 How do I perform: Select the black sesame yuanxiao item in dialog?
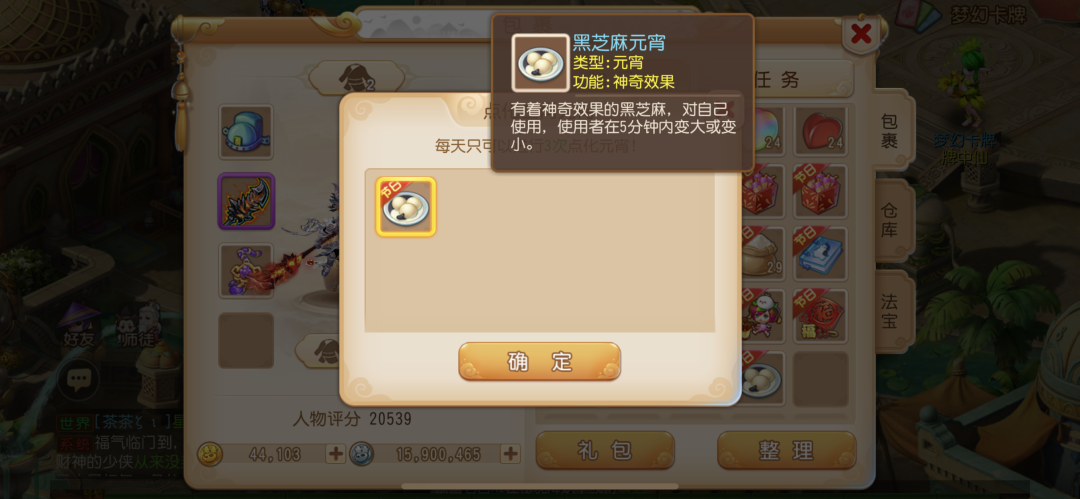tap(406, 207)
